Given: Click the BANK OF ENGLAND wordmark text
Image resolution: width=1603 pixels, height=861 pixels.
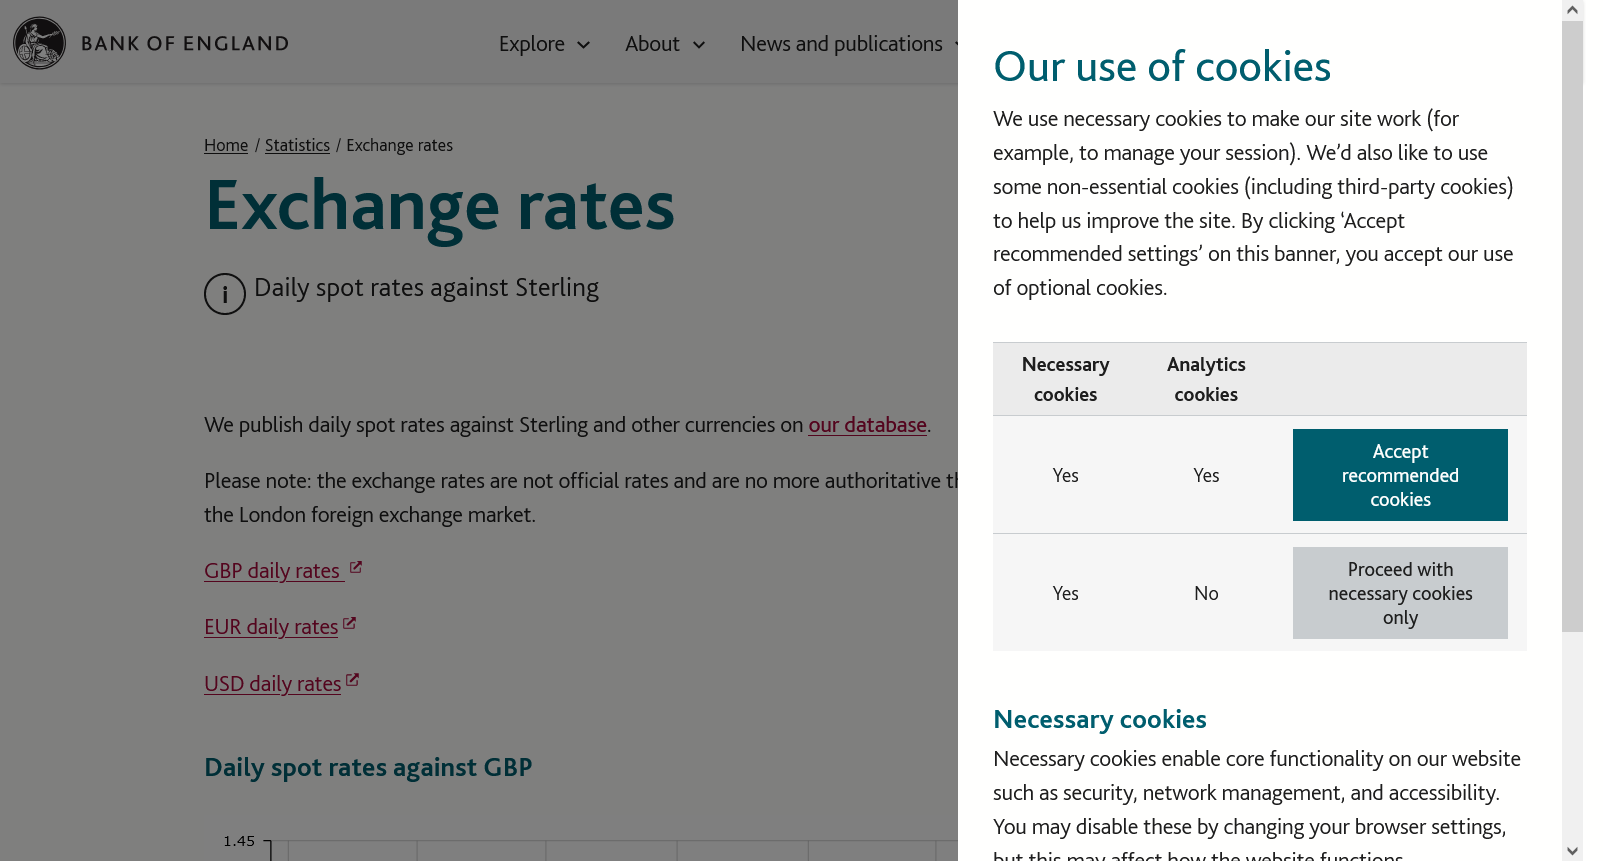Looking at the screenshot, I should coord(185,44).
